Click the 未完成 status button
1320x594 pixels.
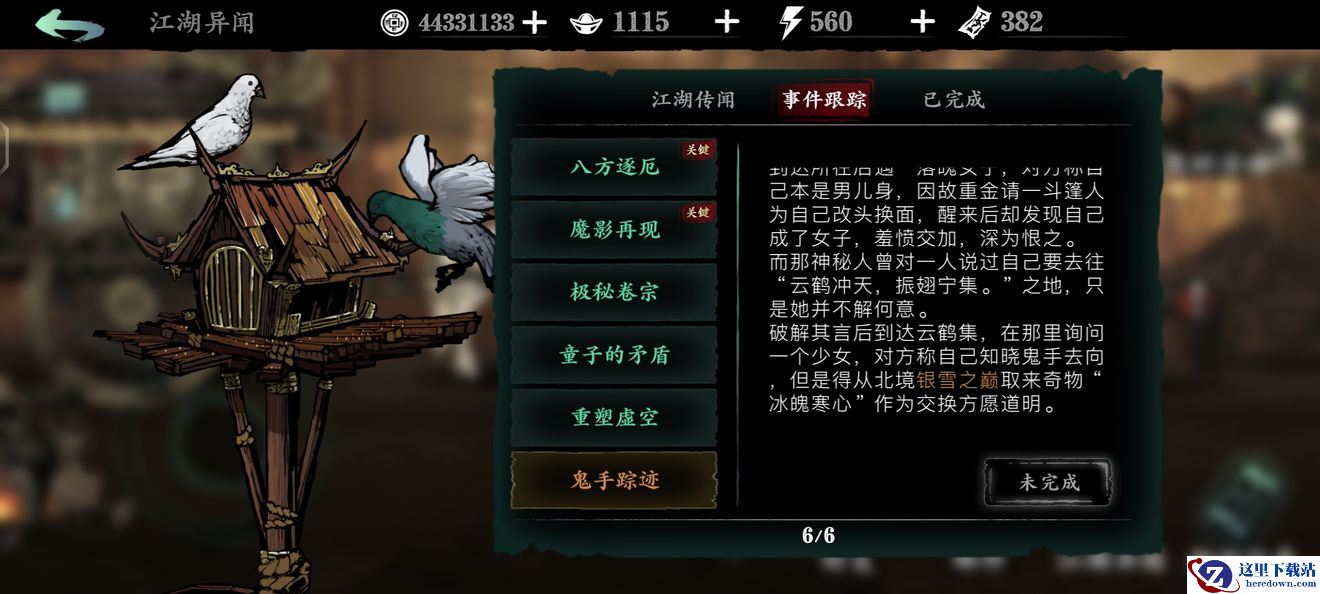(1048, 482)
